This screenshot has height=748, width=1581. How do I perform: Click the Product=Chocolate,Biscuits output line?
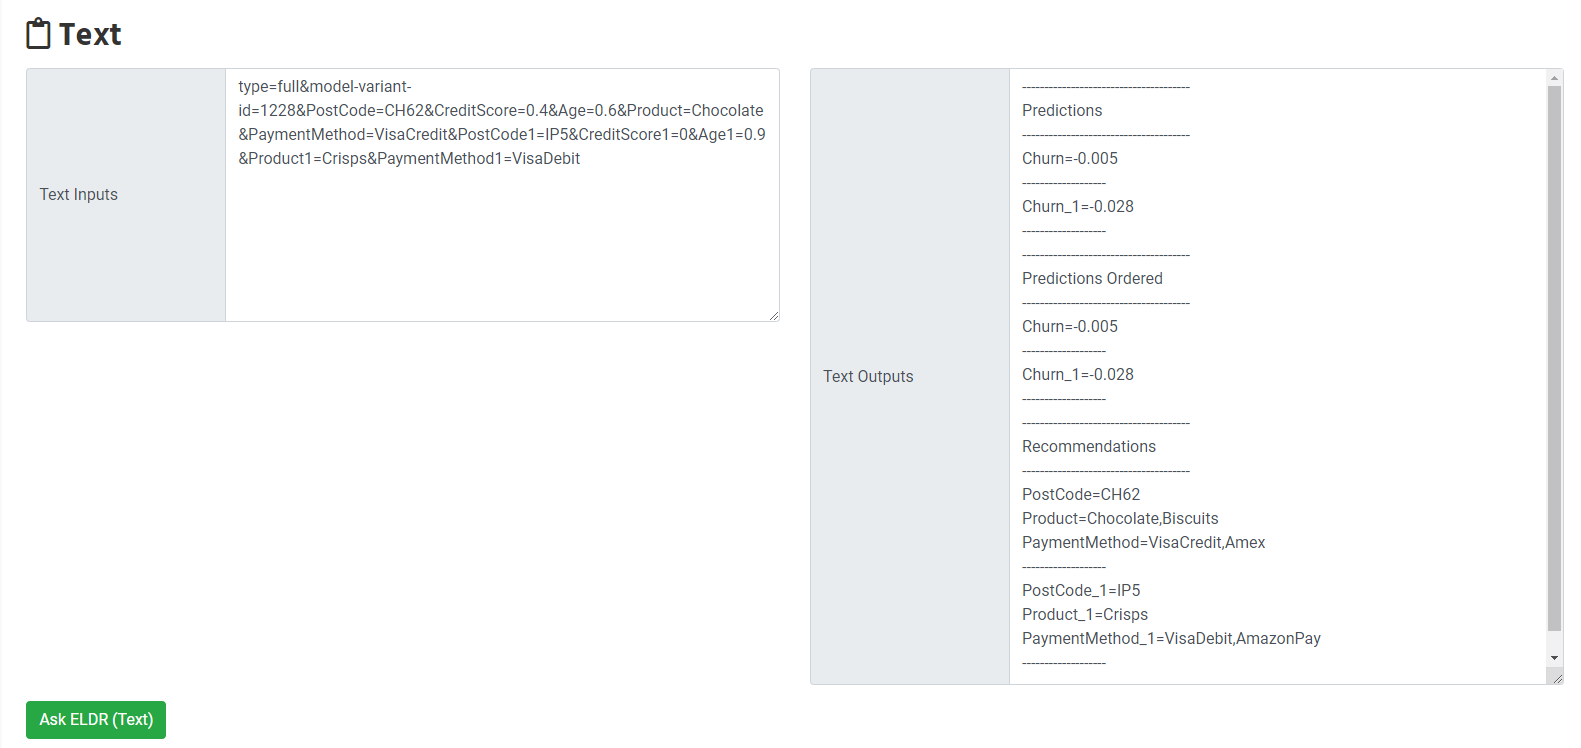tap(1120, 519)
